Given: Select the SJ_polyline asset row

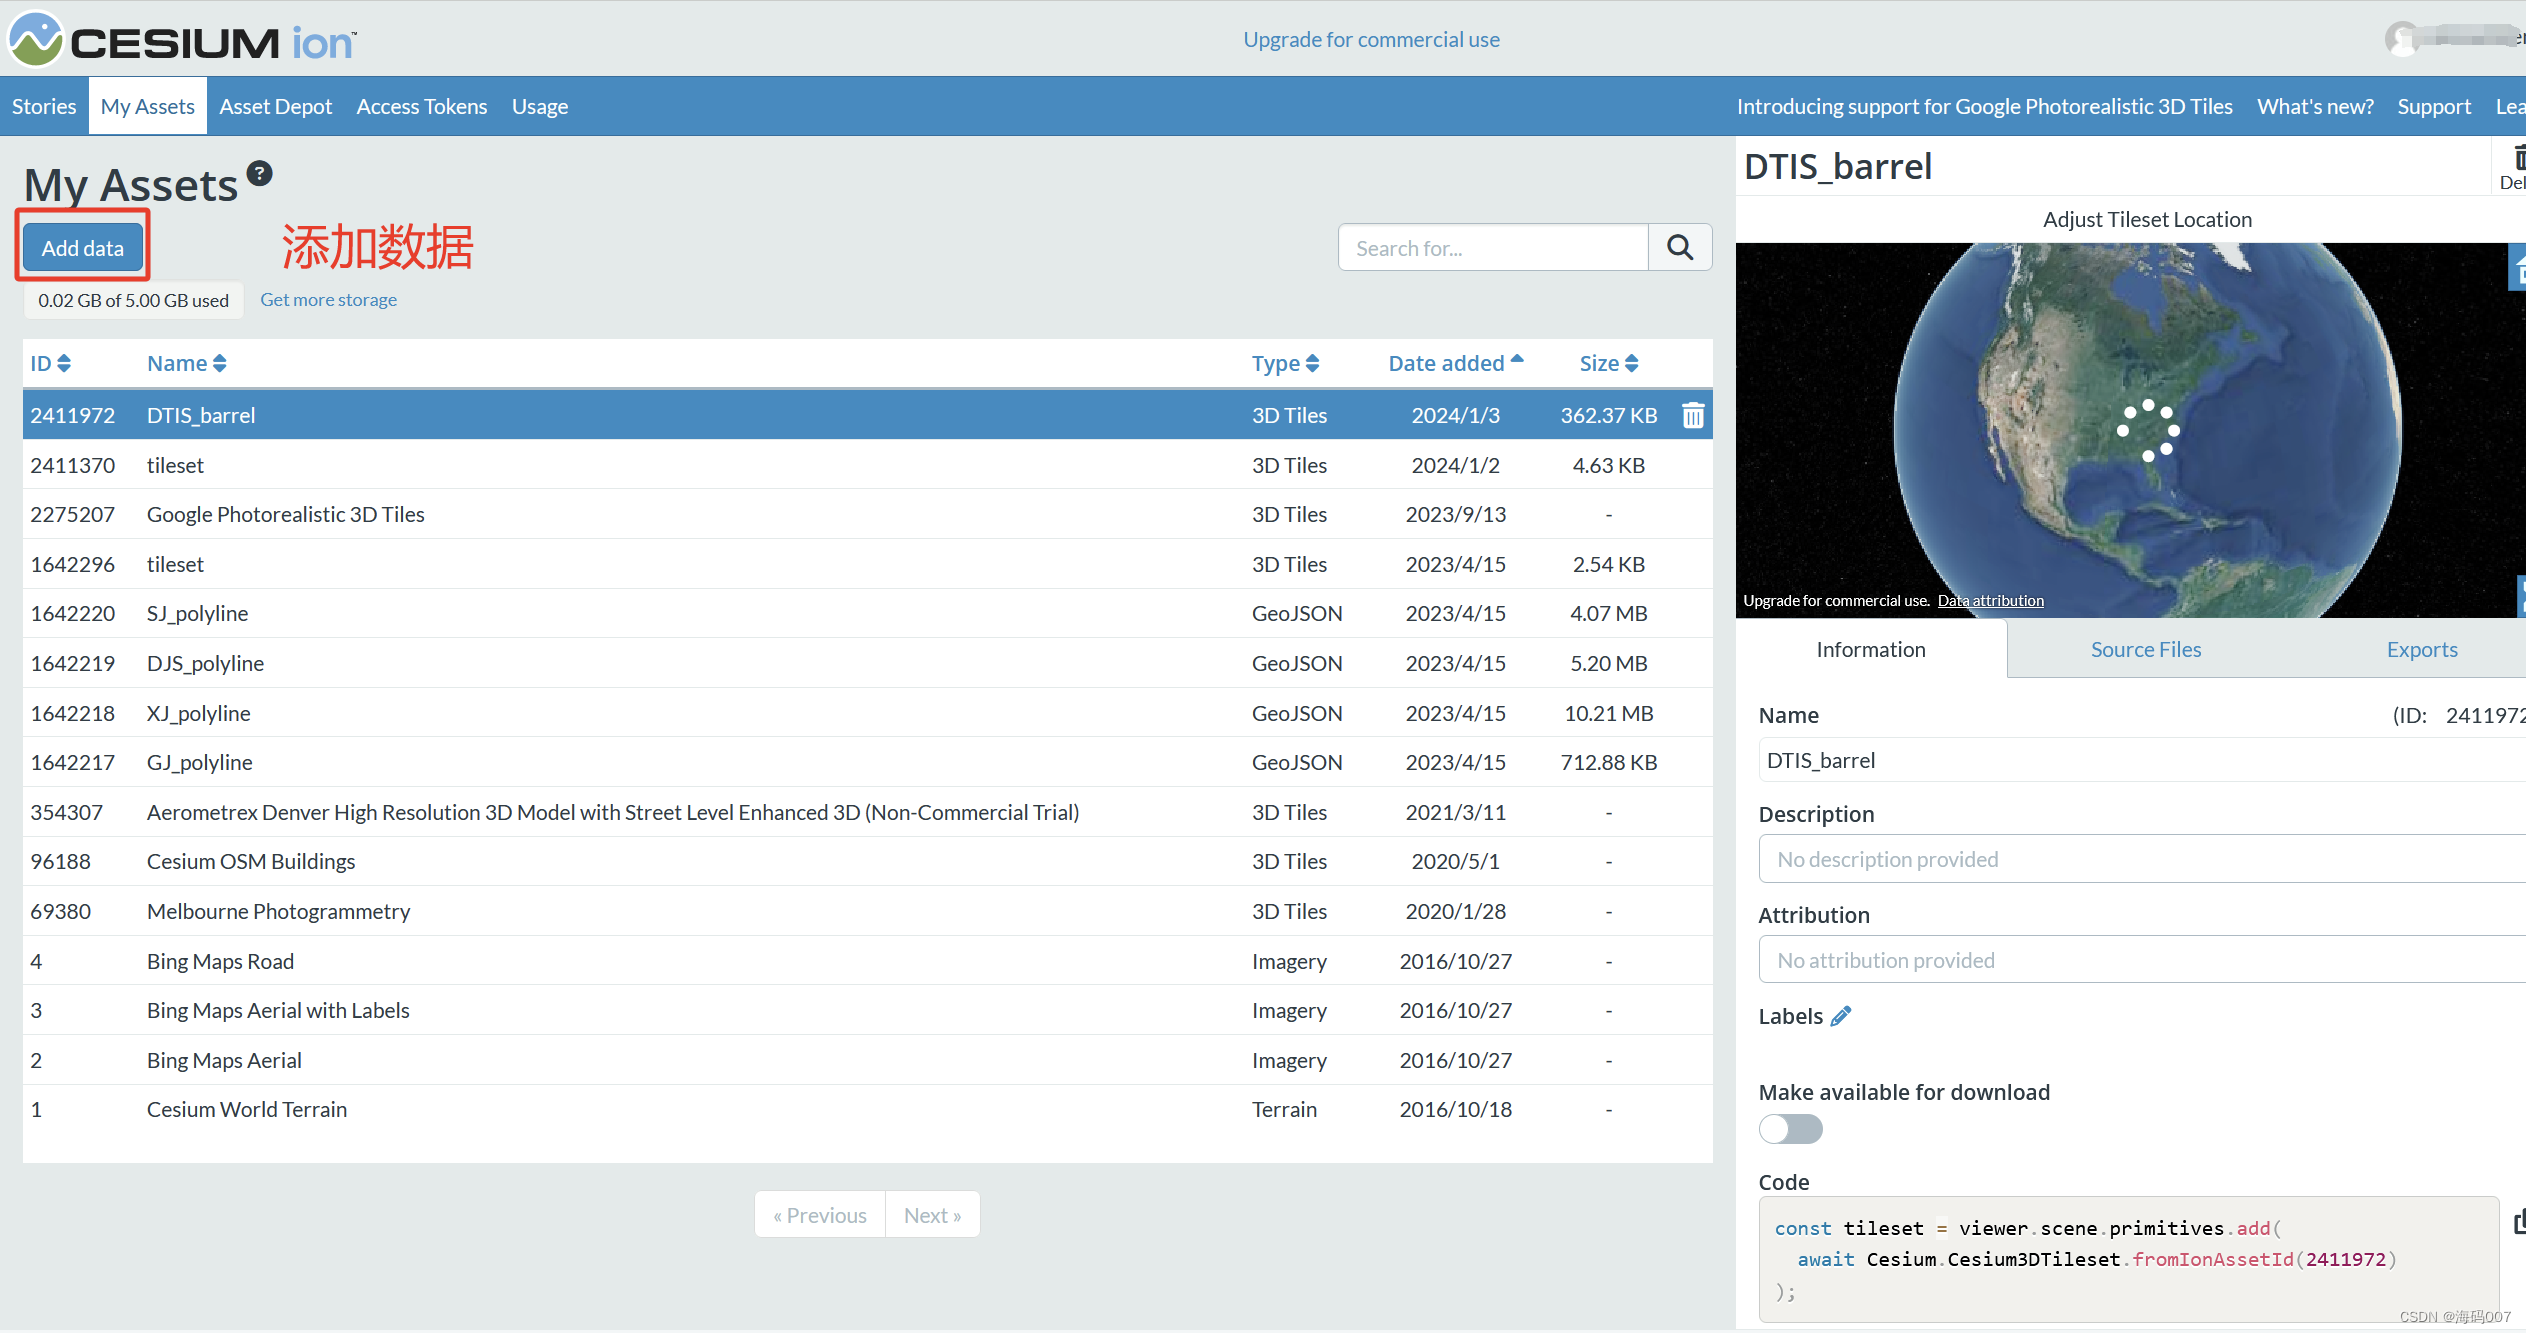Looking at the screenshot, I should 867,613.
